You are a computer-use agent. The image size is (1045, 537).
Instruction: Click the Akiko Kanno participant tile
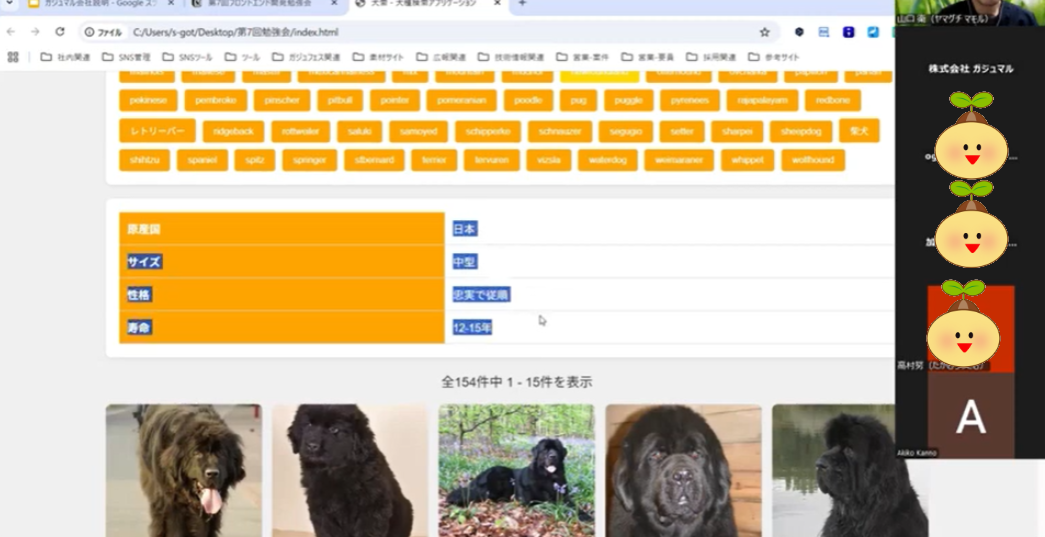pos(970,416)
